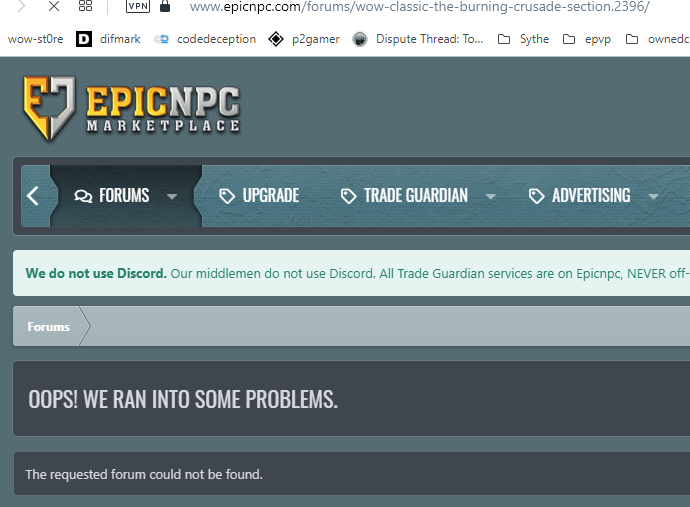Open the Dispute Thread bookmark
This screenshot has width=690, height=507.
[x=429, y=39]
